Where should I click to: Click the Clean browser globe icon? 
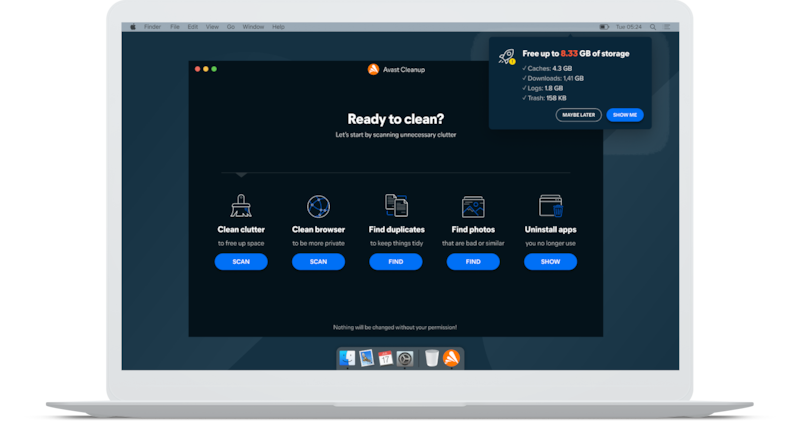point(318,206)
